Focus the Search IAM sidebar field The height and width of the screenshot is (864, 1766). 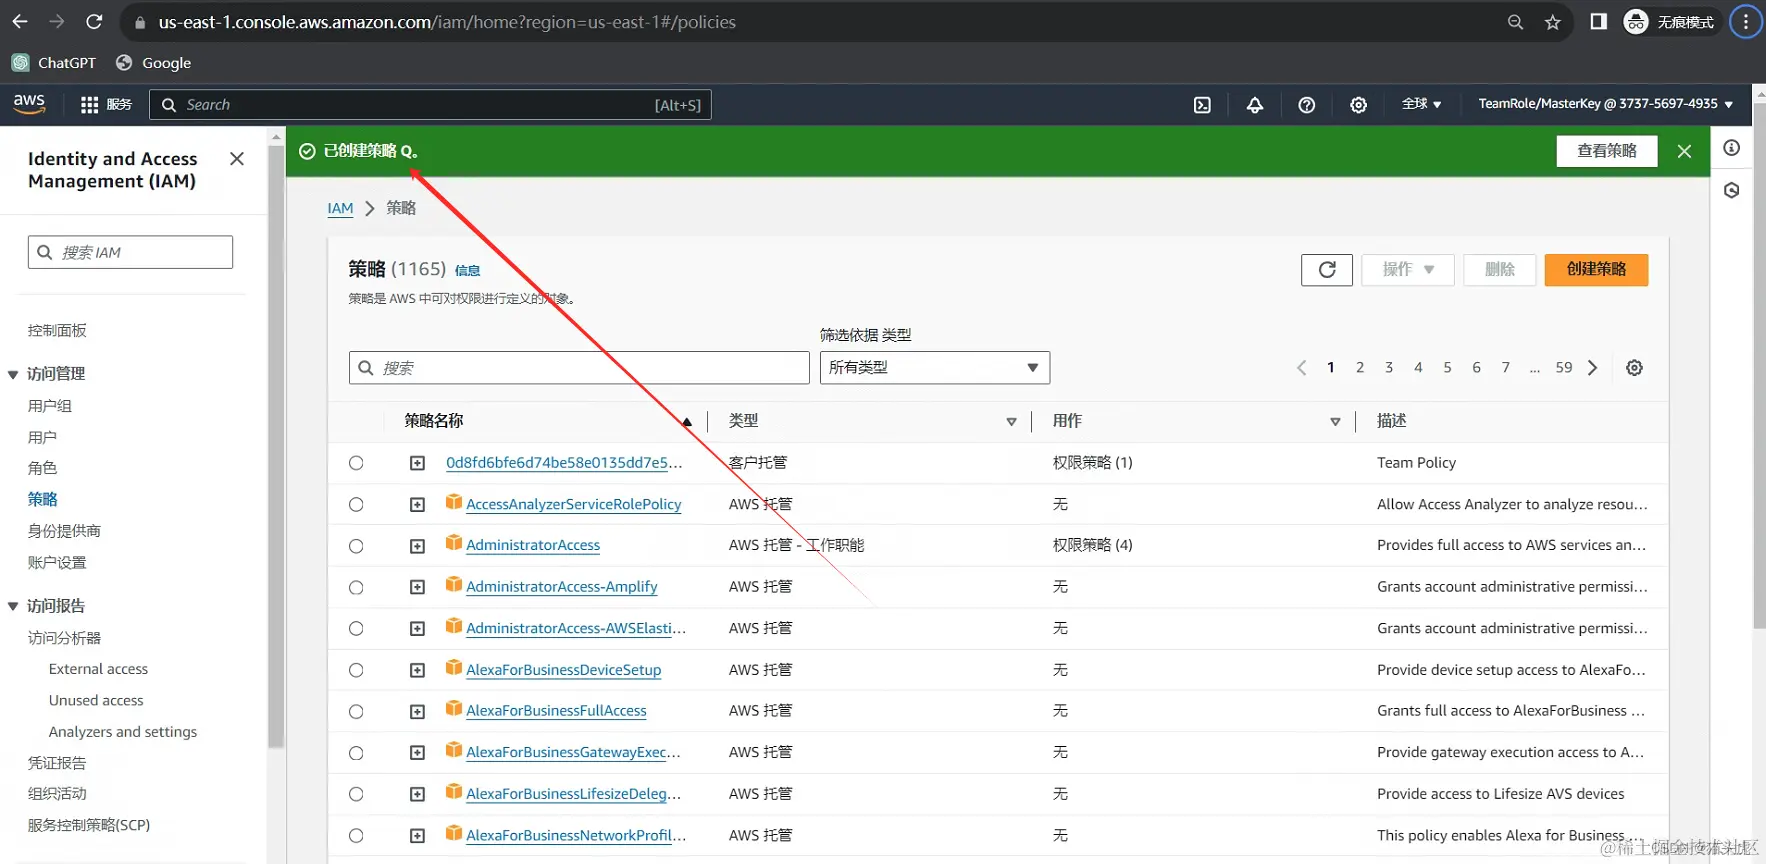pos(130,252)
